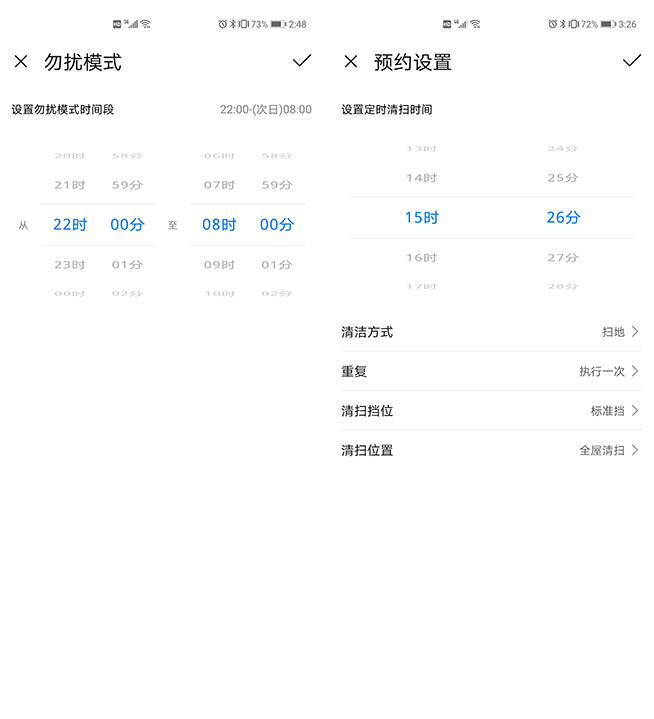This screenshot has height=719, width=654.
Task: Select 09时 in end hour picker
Action: [x=219, y=265]
